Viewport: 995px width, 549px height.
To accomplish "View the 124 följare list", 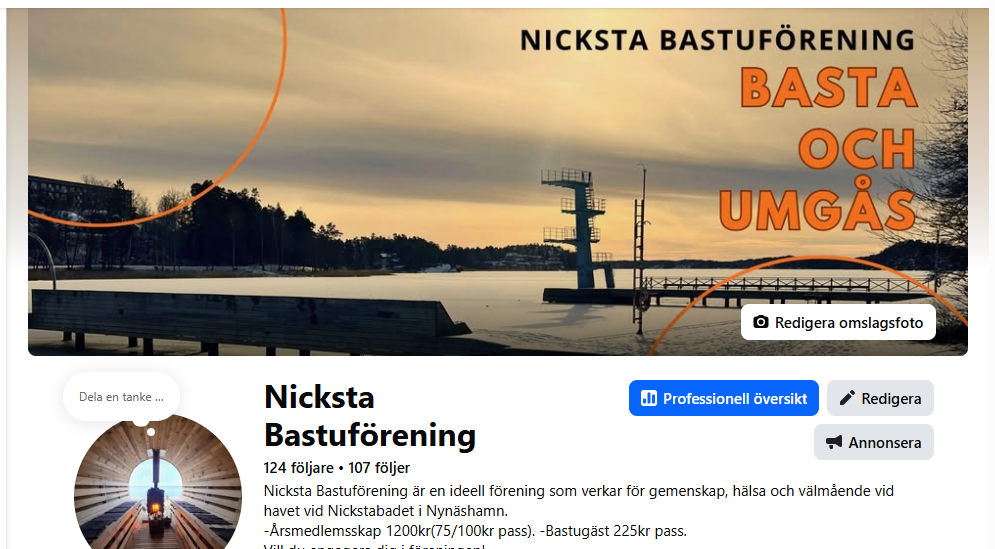I will [298, 468].
